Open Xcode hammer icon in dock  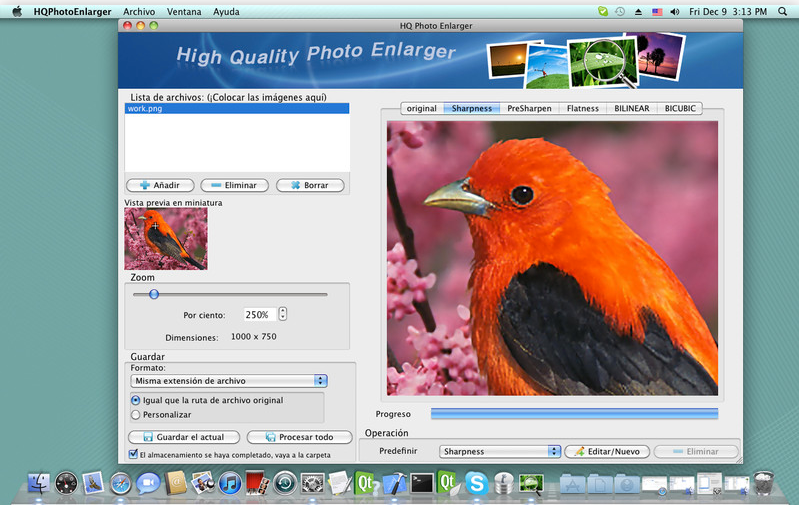[x=394, y=483]
